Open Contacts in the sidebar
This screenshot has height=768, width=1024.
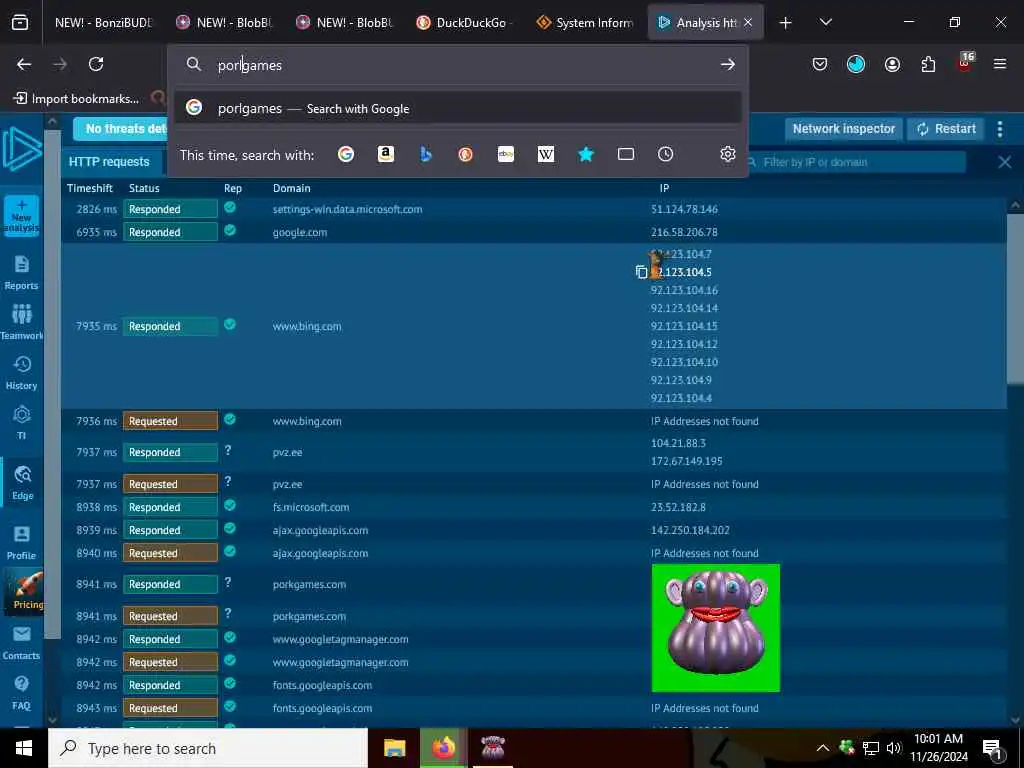[x=22, y=643]
